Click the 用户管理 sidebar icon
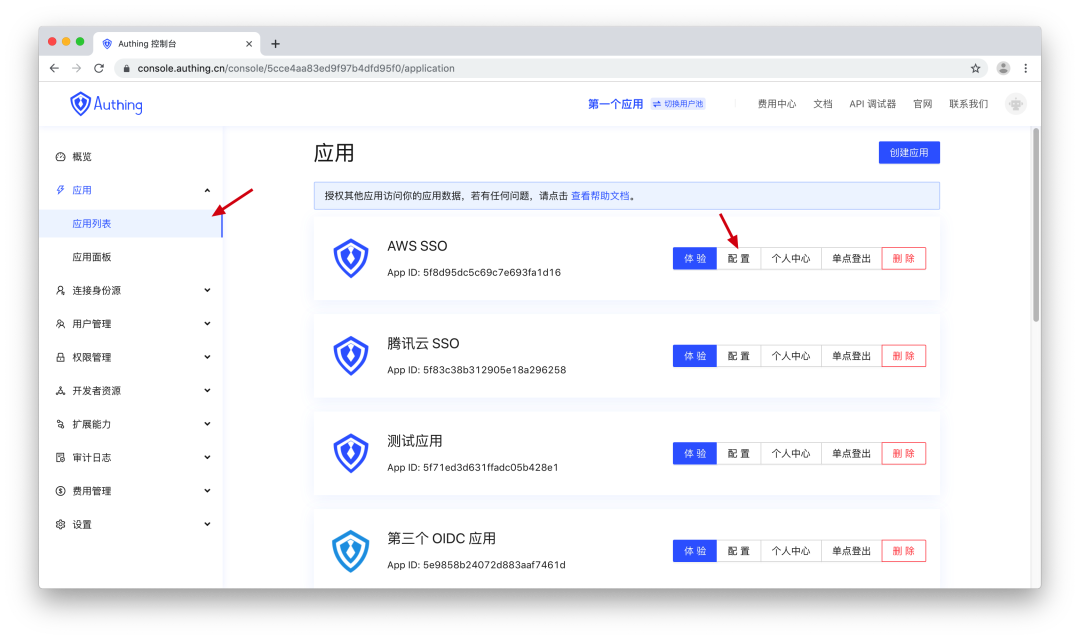 (61, 324)
